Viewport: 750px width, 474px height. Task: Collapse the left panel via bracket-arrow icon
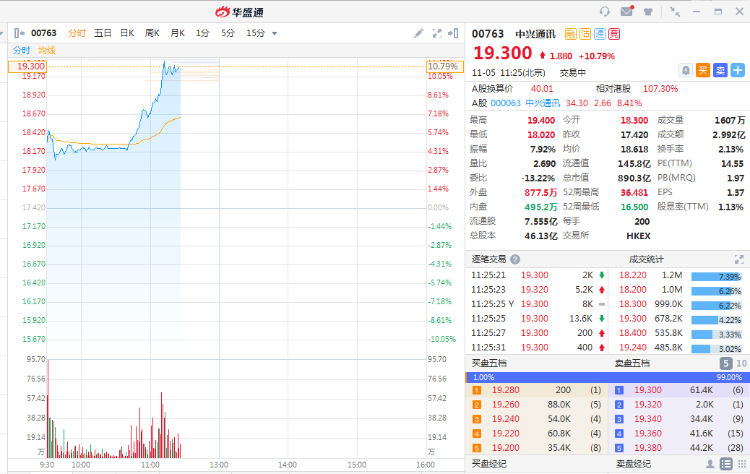point(19,33)
